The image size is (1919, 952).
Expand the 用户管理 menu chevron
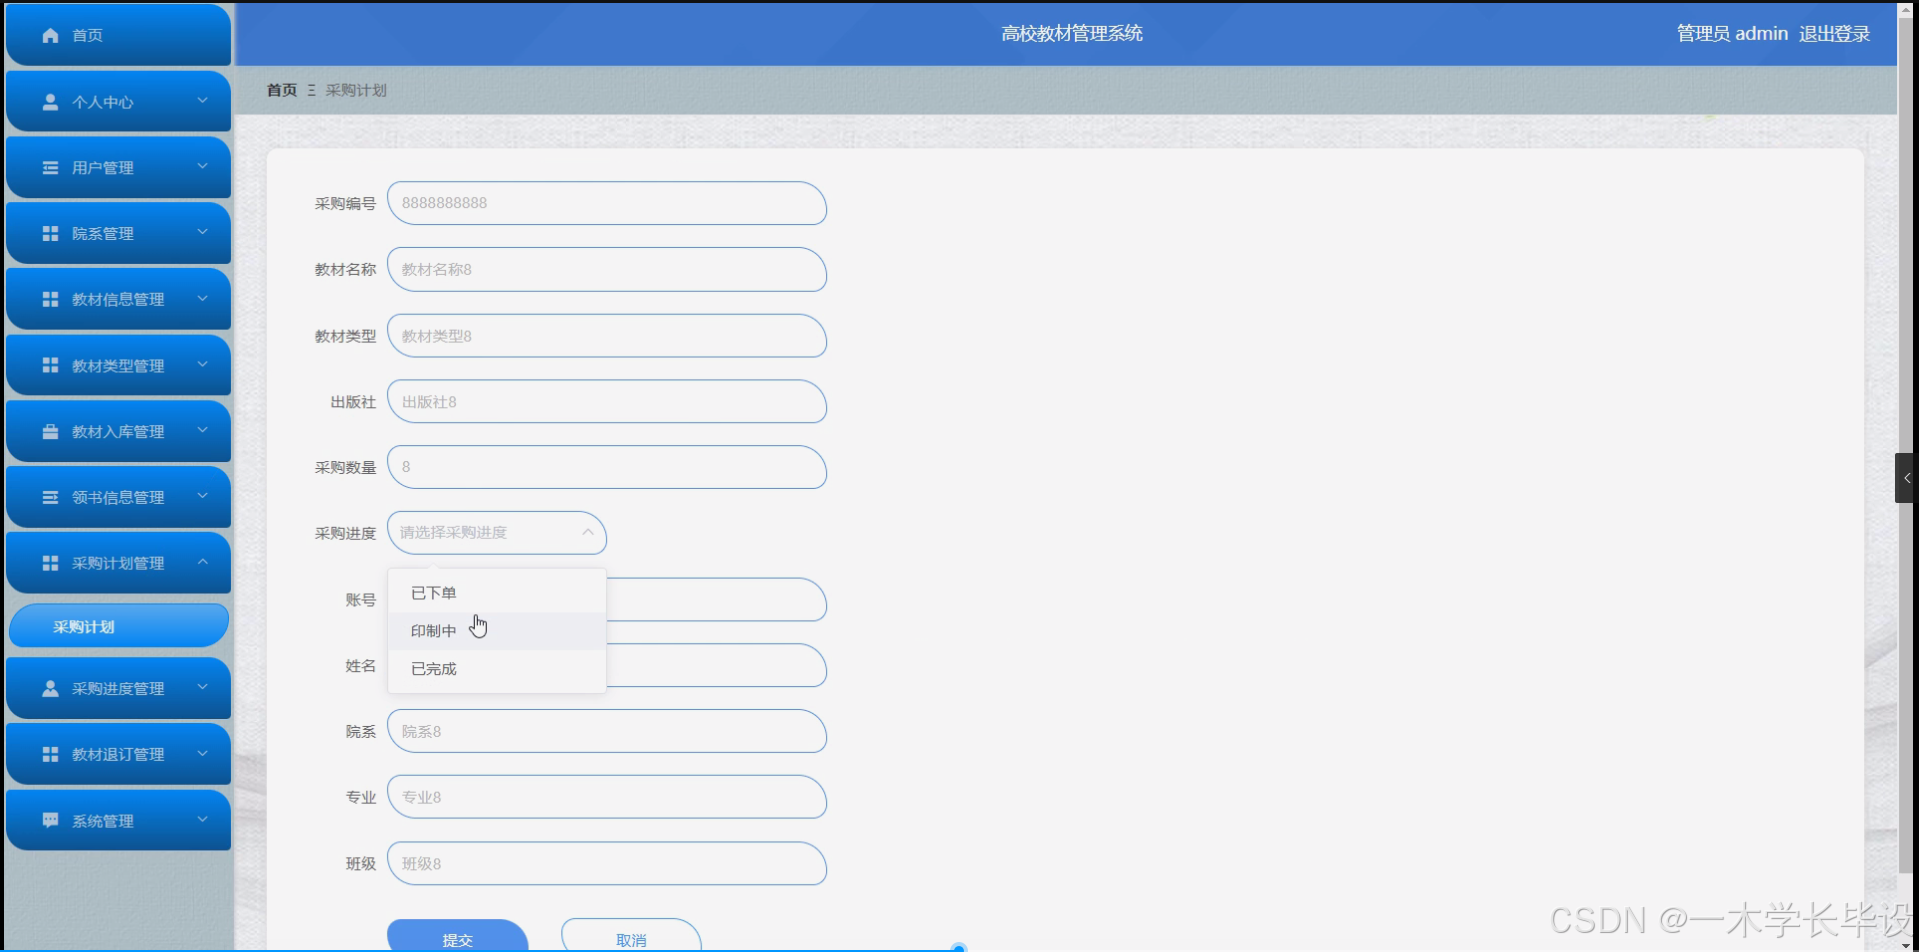[203, 167]
